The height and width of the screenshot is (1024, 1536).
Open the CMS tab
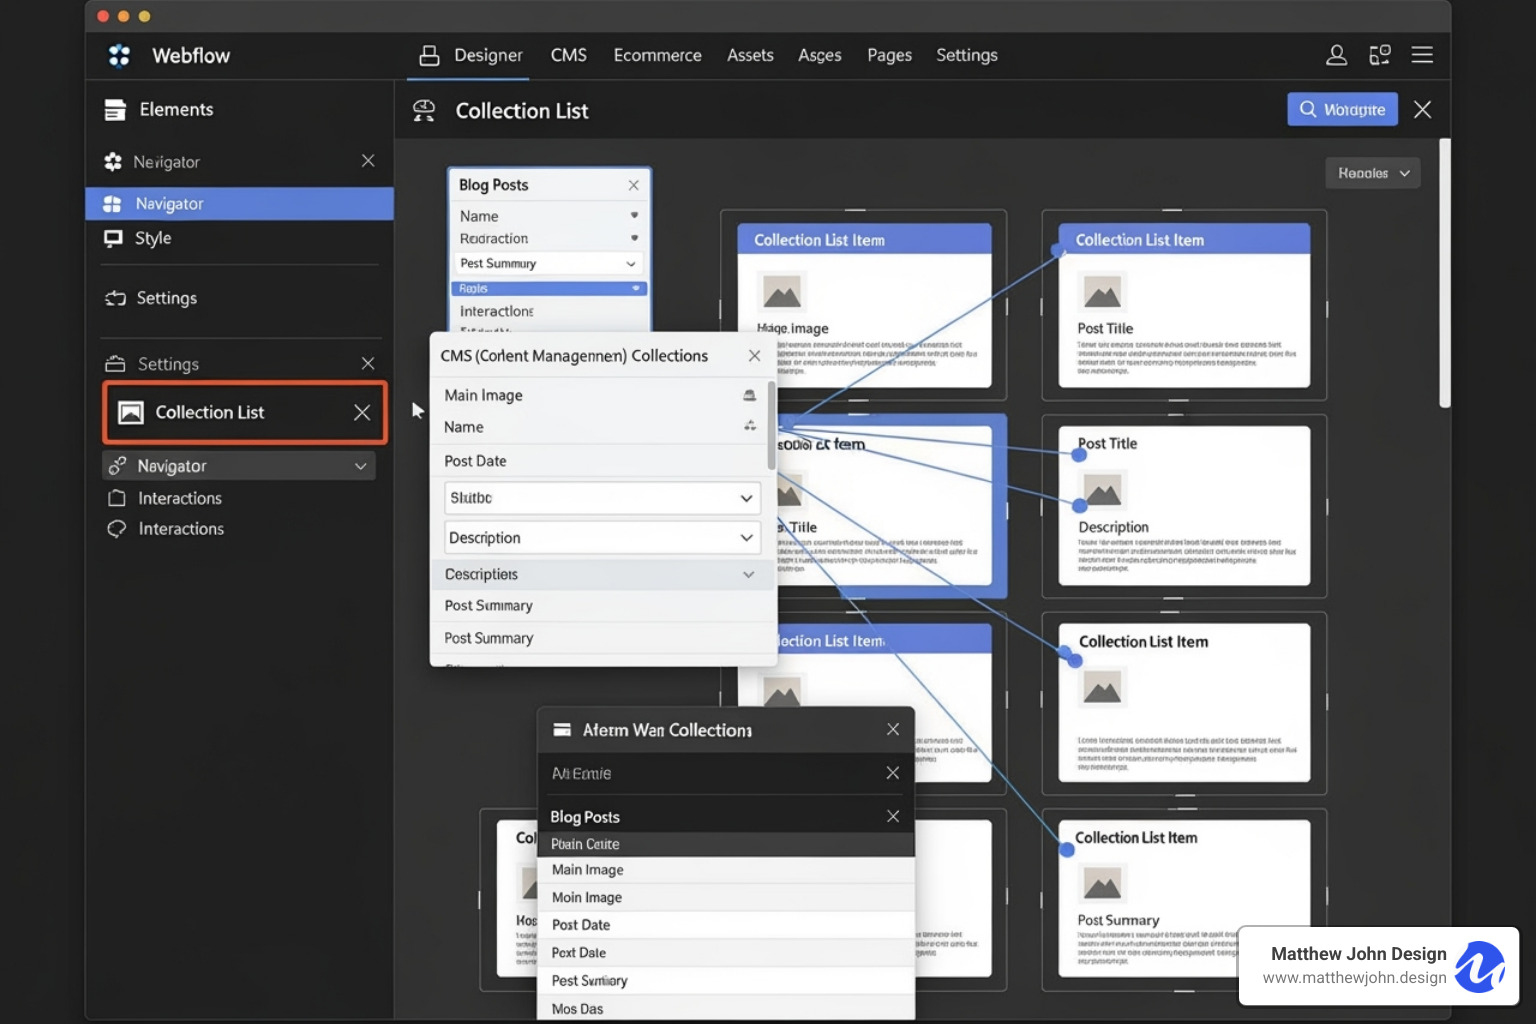pyautogui.click(x=568, y=55)
